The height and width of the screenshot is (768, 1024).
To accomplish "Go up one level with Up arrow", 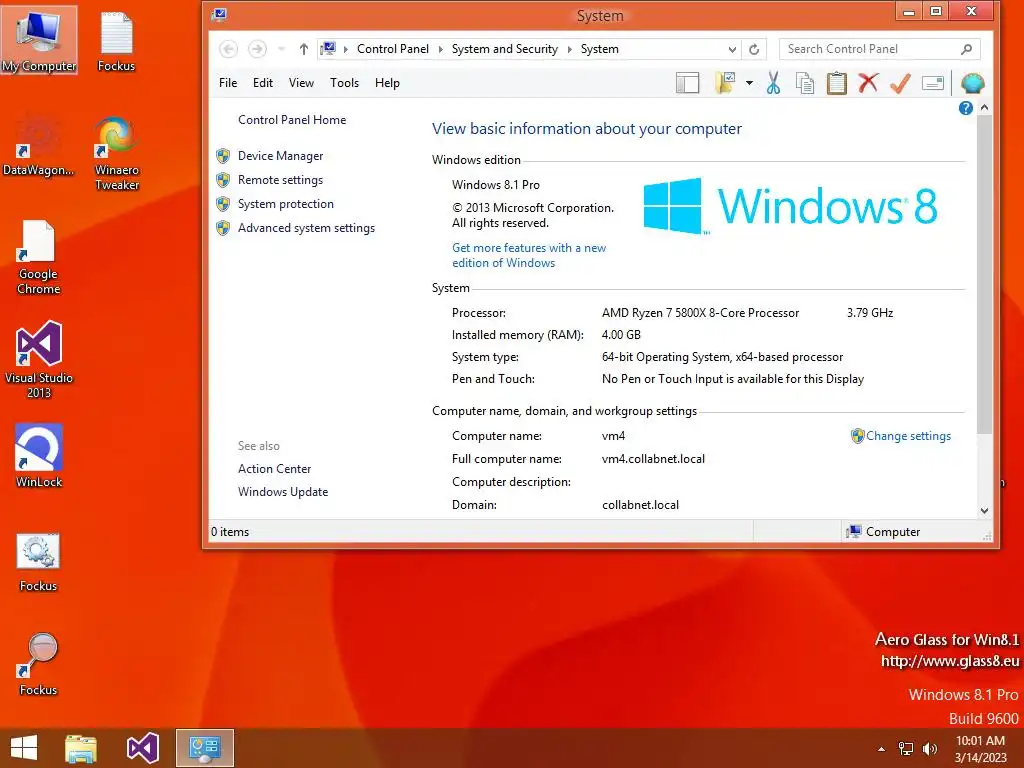I will coord(304,49).
